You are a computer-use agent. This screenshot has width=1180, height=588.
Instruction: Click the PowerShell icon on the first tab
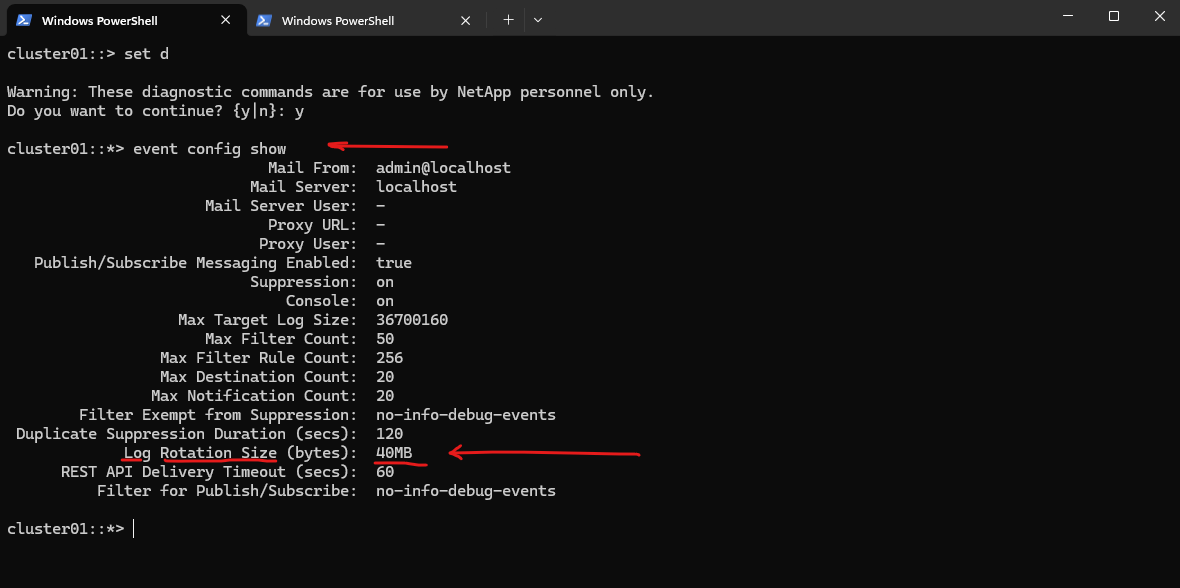click(x=24, y=20)
